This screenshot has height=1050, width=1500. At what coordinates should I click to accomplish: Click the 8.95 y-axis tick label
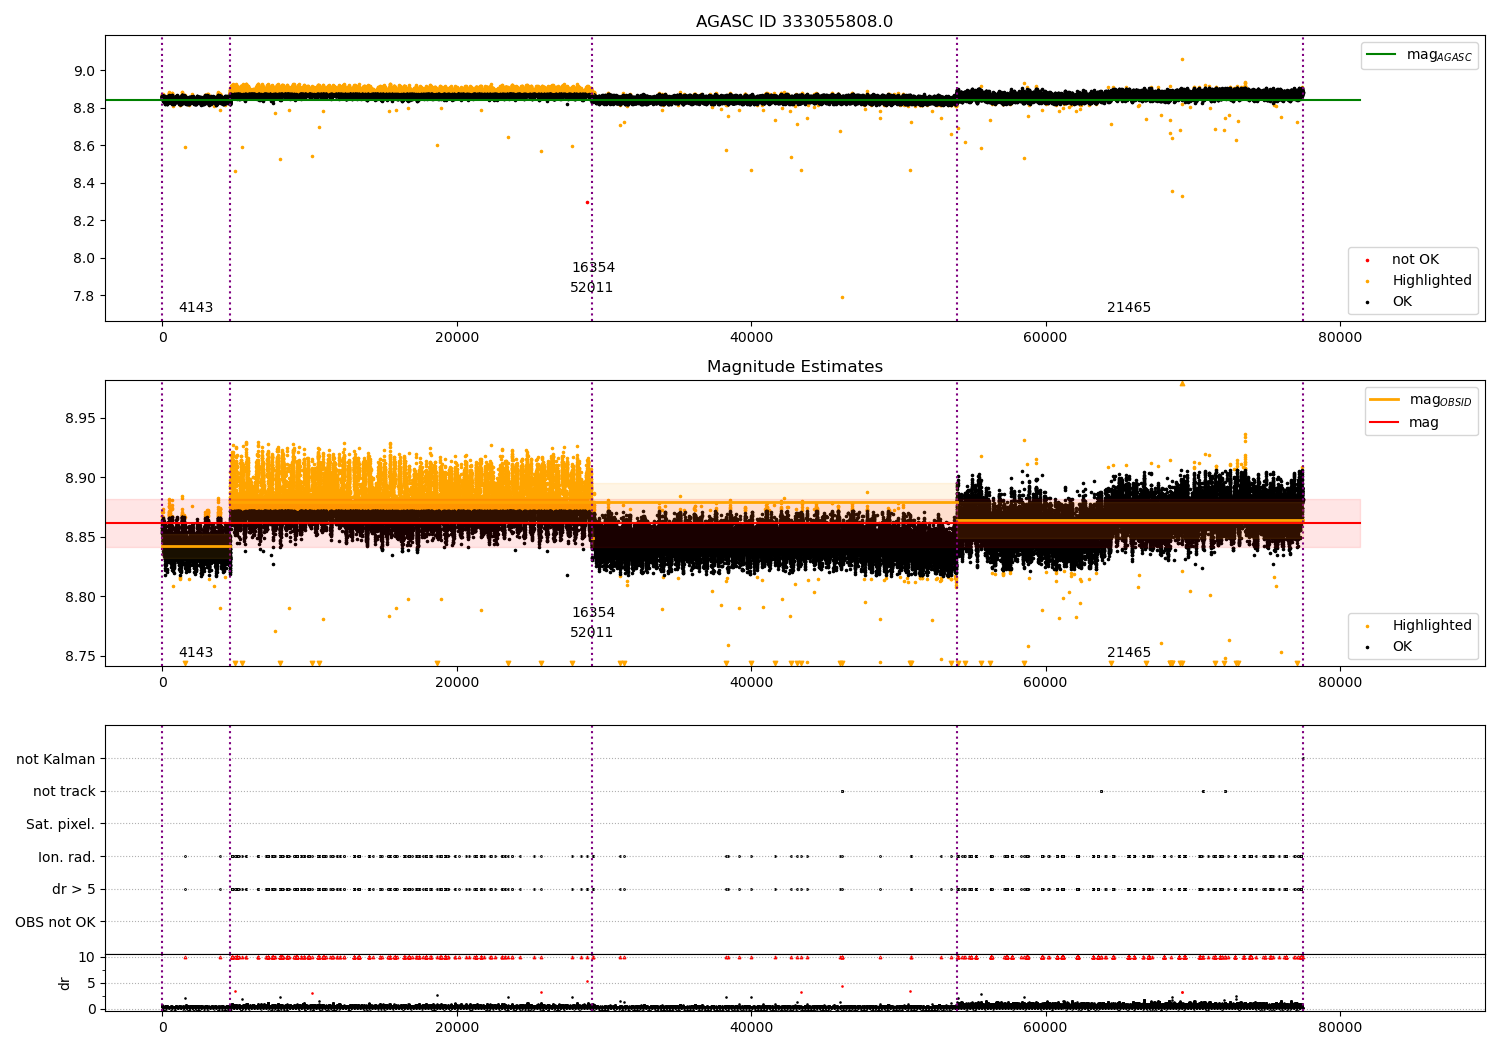pos(80,418)
